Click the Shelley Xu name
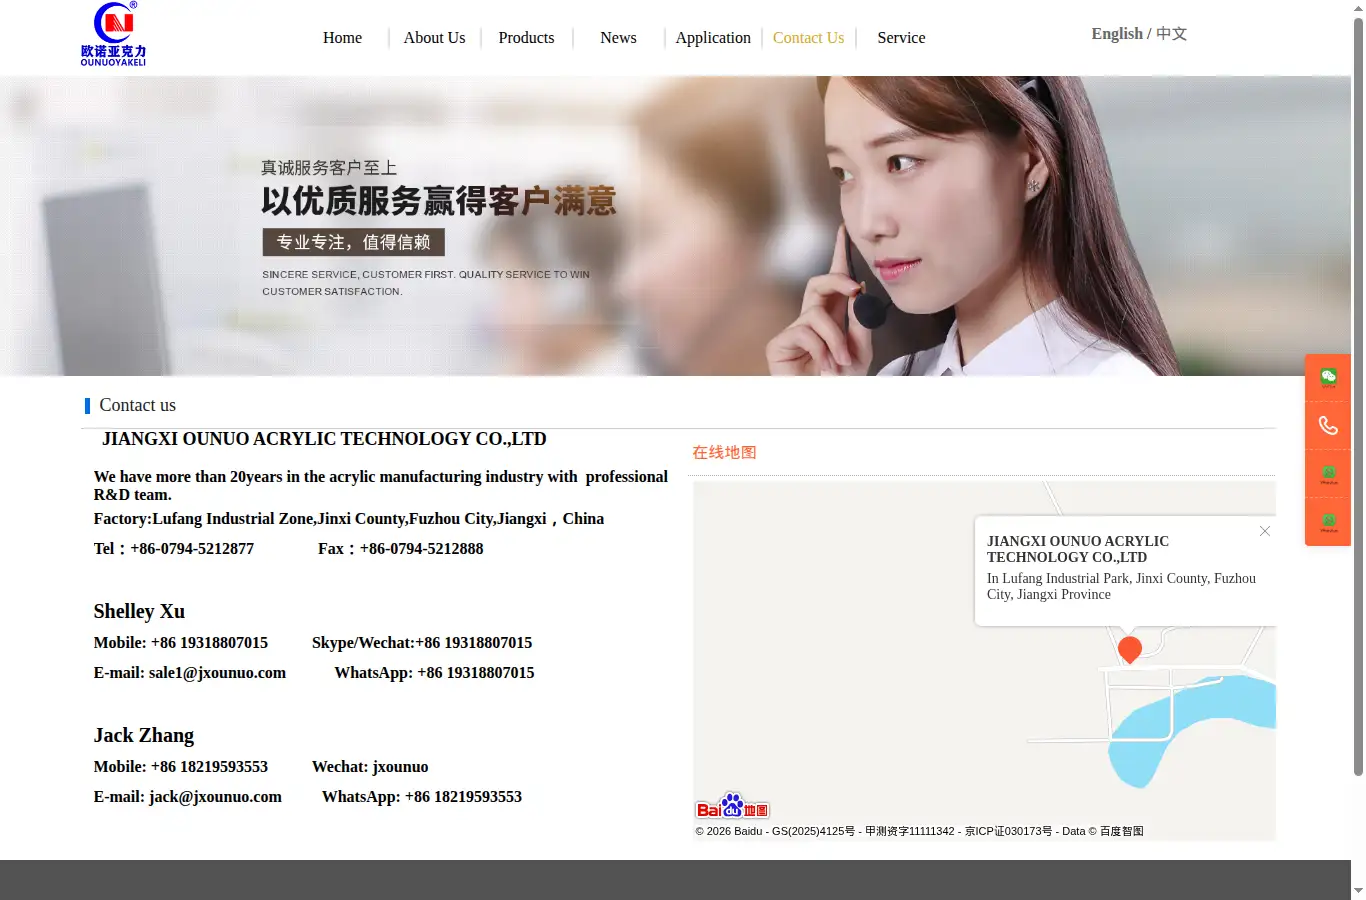Viewport: 1366px width, 900px height. (x=139, y=611)
